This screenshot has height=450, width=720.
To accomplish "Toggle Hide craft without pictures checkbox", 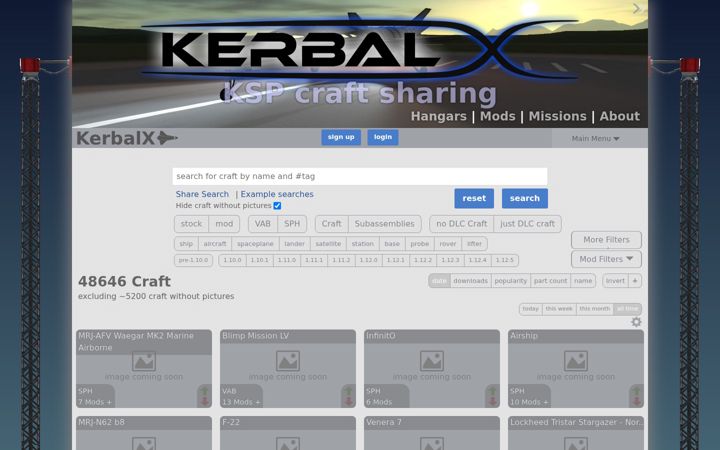I will coord(277,206).
